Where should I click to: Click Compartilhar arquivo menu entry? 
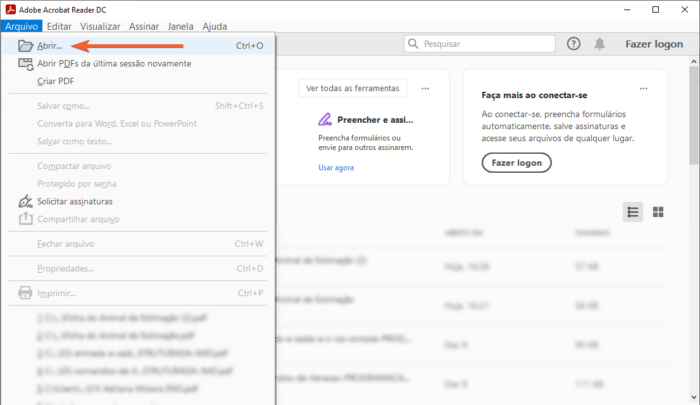tap(138, 219)
